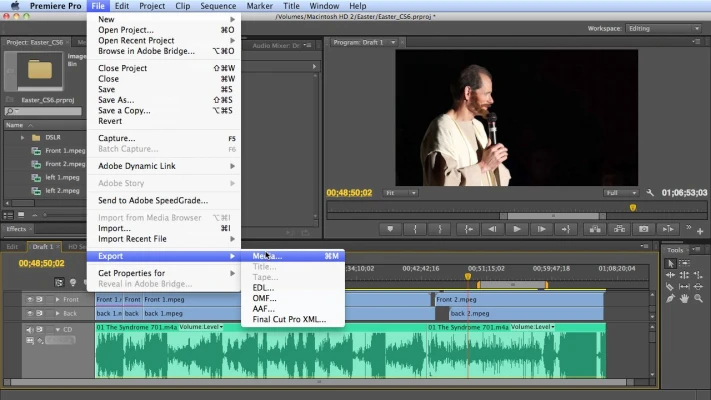Expand the Front video track

pyautogui.click(x=58, y=299)
